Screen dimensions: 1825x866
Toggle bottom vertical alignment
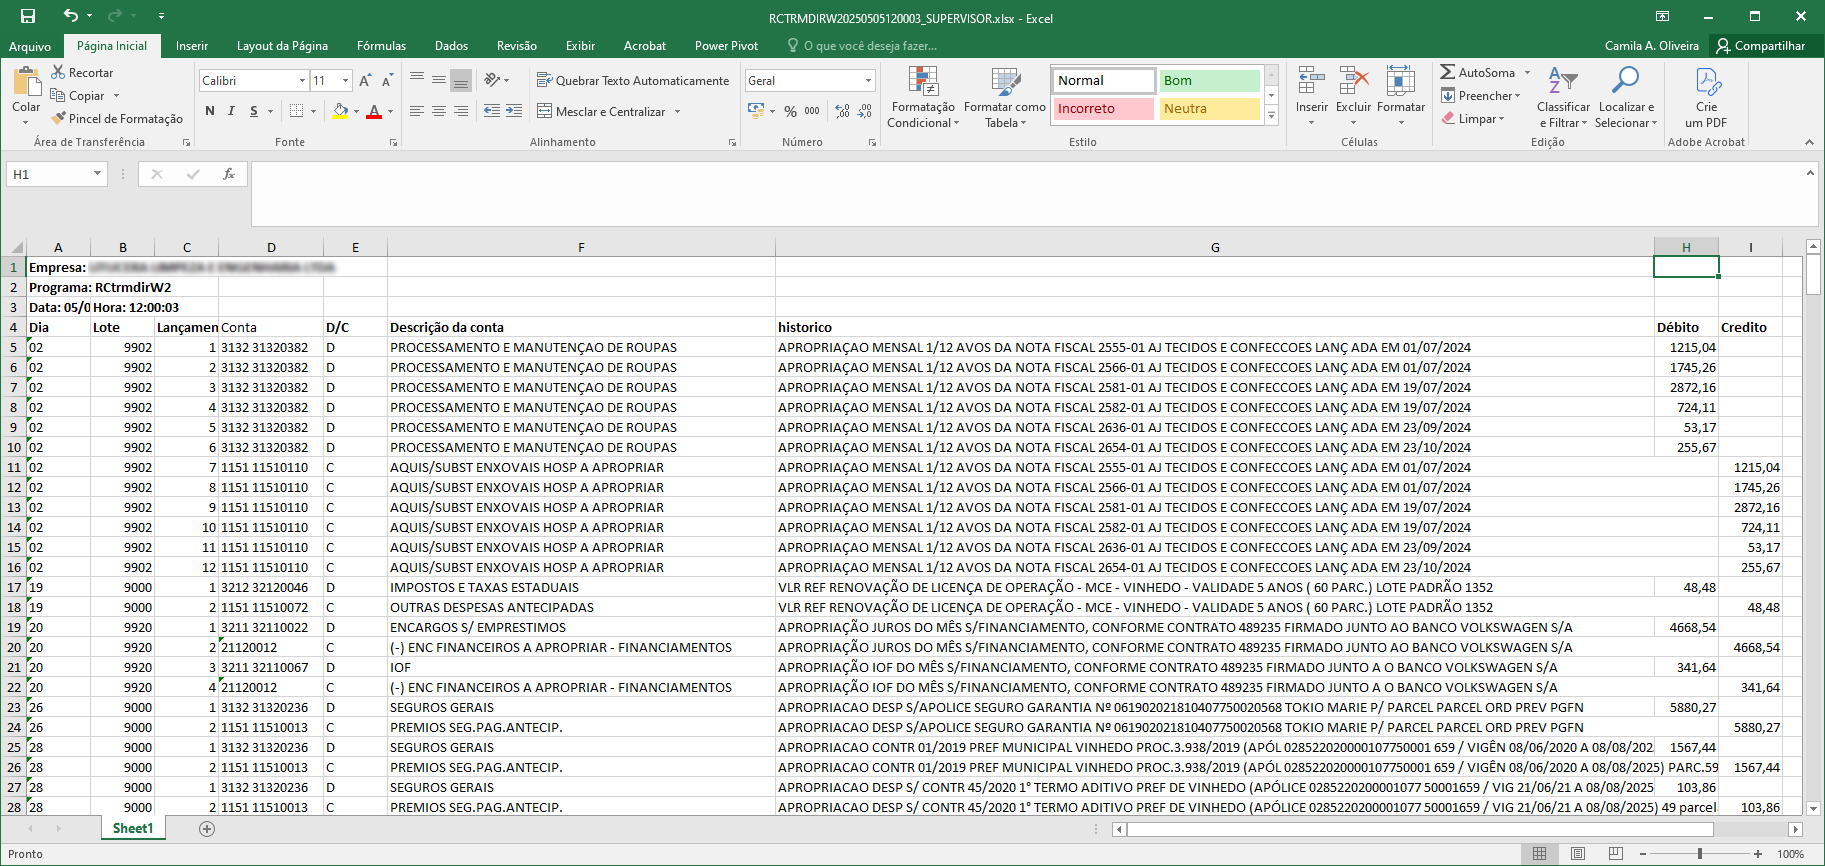coord(461,81)
